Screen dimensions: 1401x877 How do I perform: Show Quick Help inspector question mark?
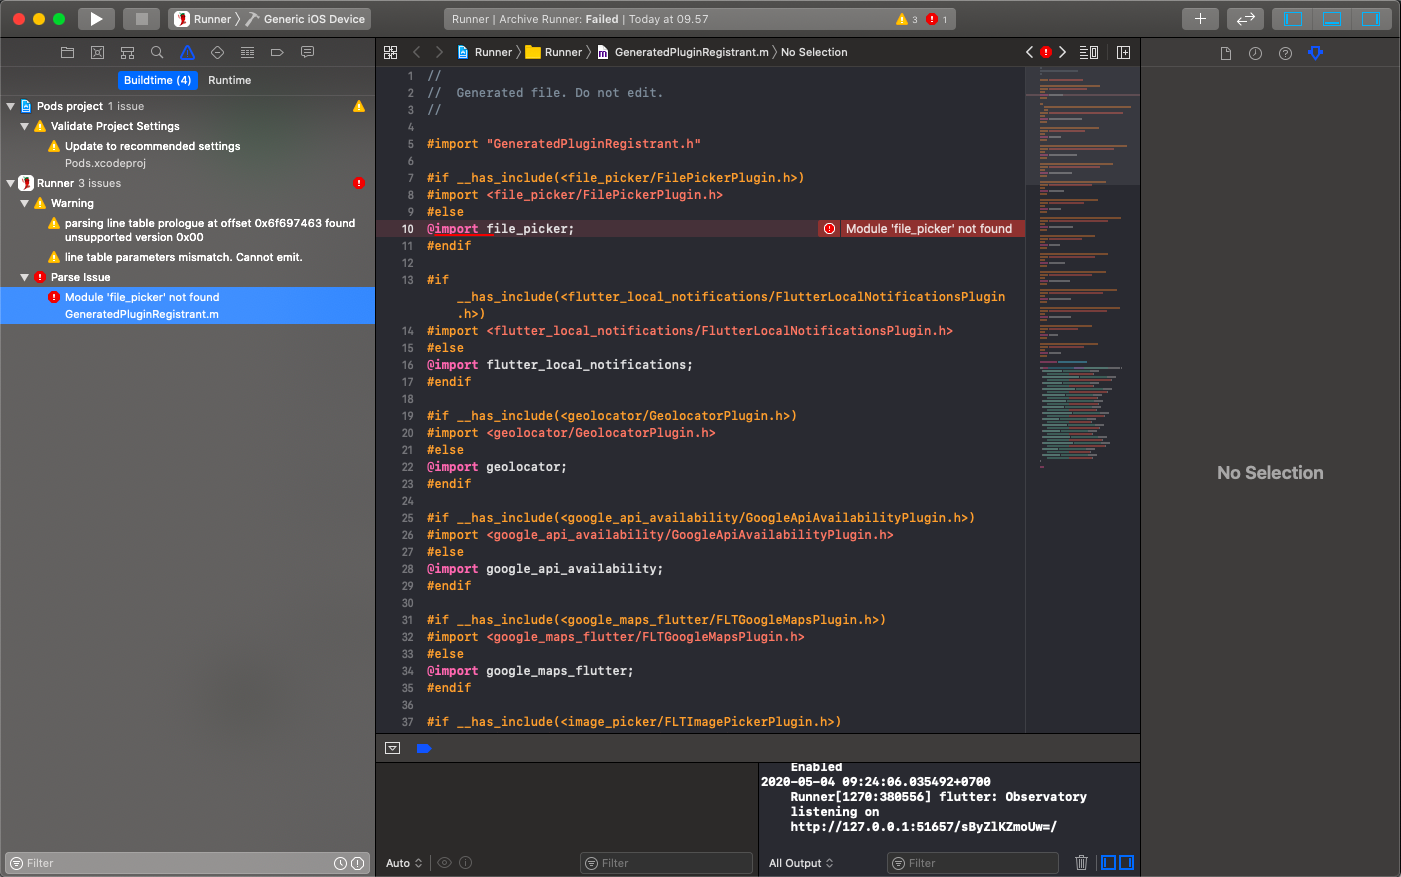click(1284, 52)
